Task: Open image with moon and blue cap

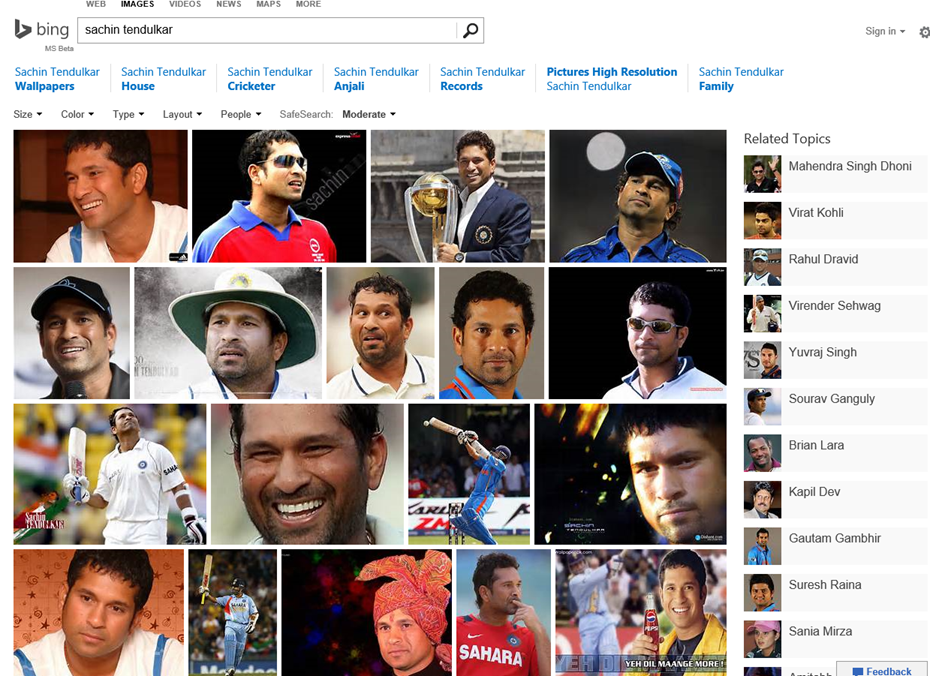Action: (638, 196)
